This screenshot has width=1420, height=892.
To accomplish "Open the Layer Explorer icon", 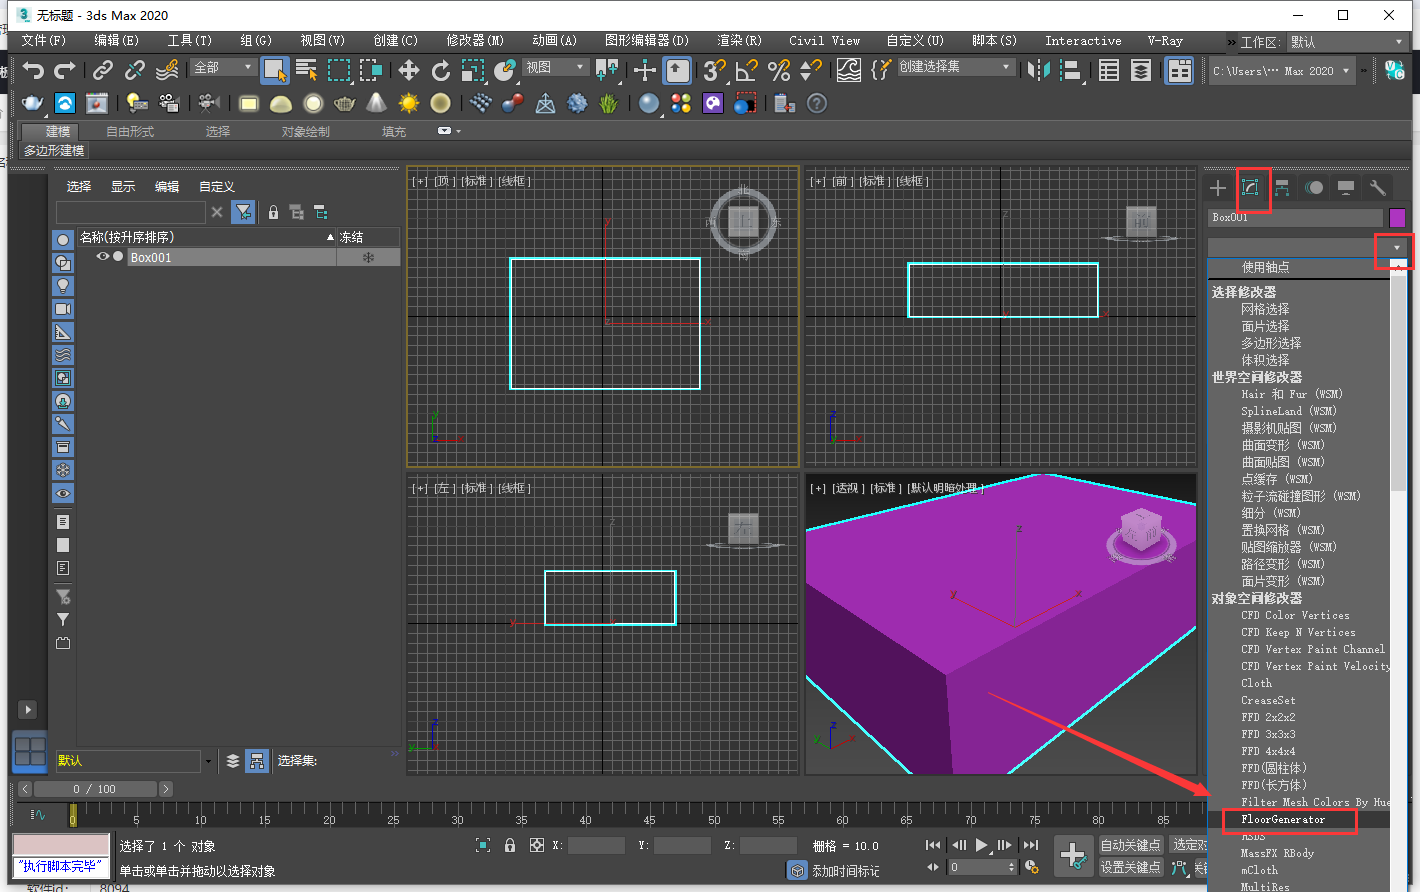I will (1141, 70).
